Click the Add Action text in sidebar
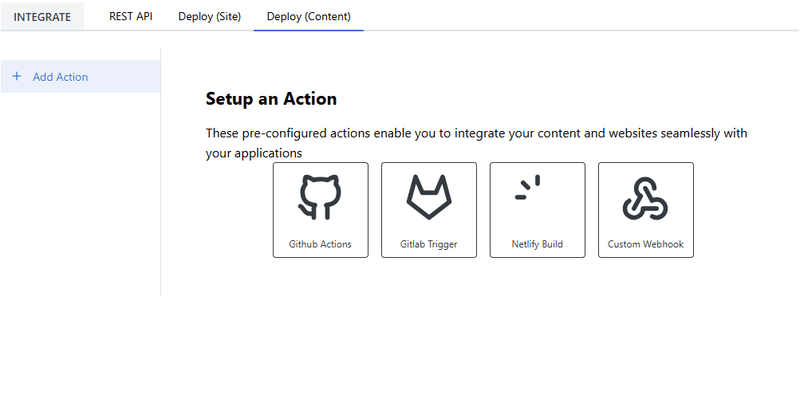The height and width of the screenshot is (412, 800). point(60,77)
